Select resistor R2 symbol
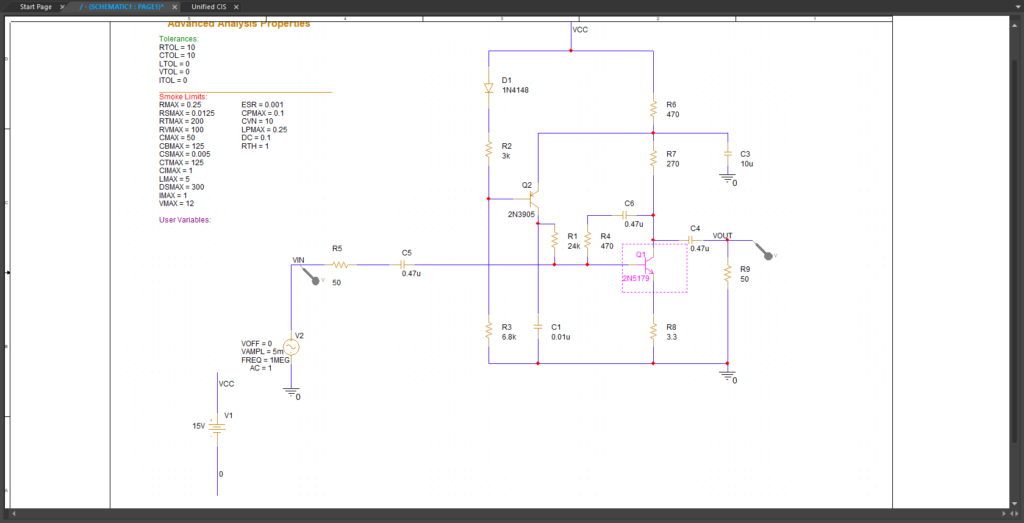 pos(488,150)
